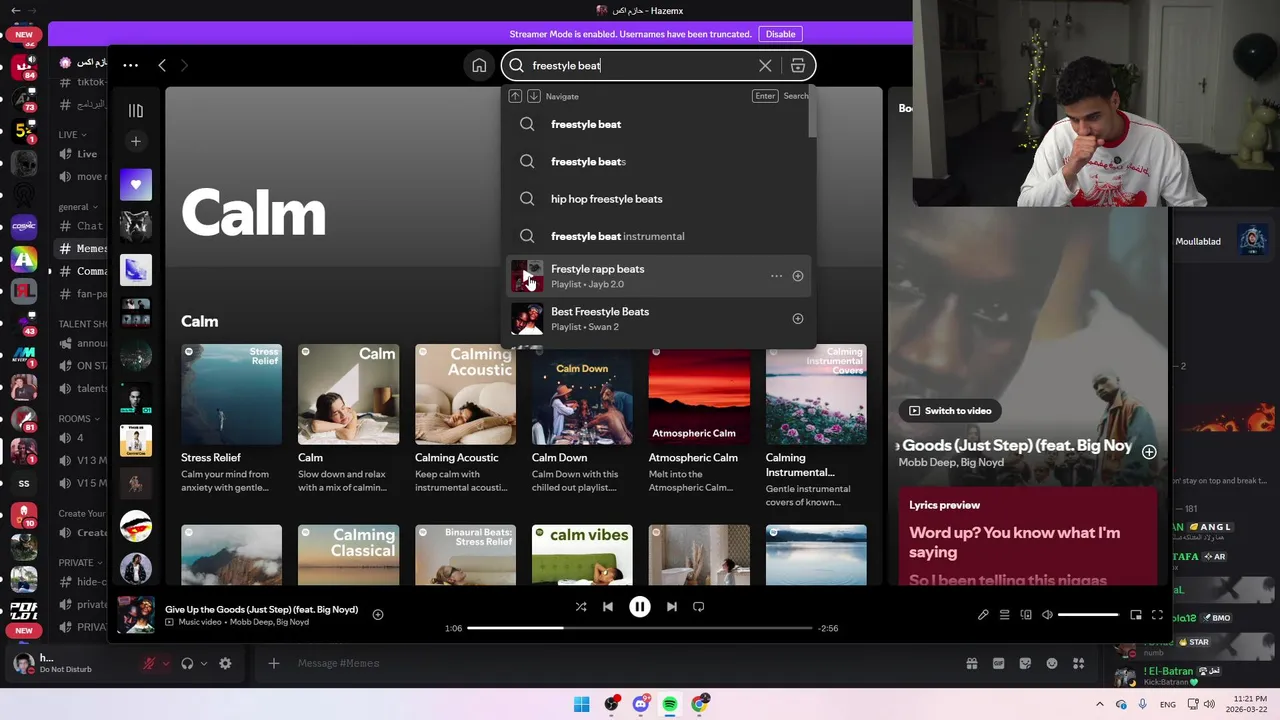Open Discord input device dropdown arrow

coord(165,663)
